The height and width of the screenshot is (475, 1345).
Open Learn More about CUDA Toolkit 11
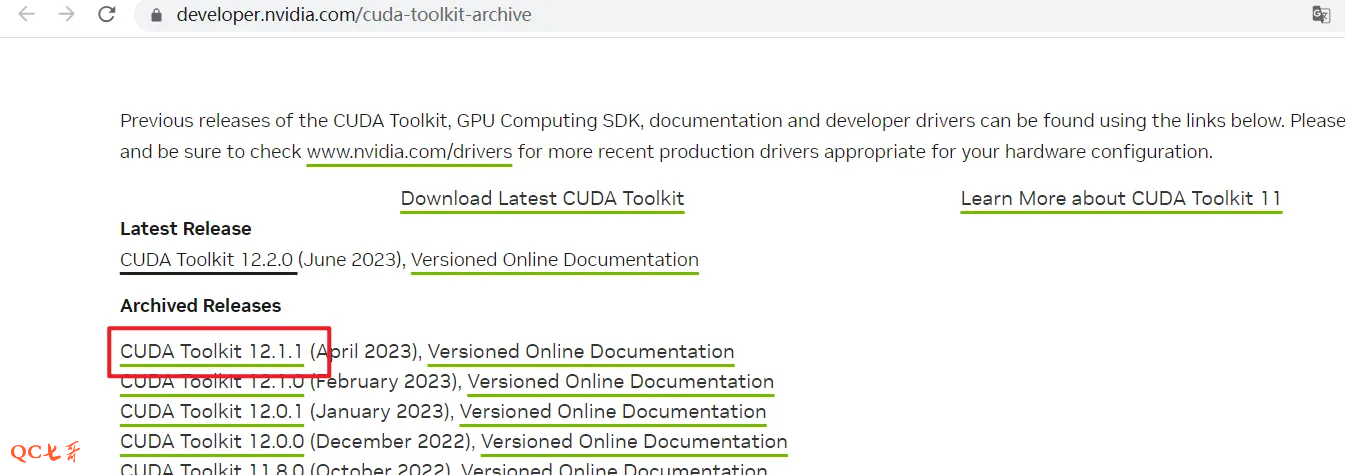[x=1120, y=198]
